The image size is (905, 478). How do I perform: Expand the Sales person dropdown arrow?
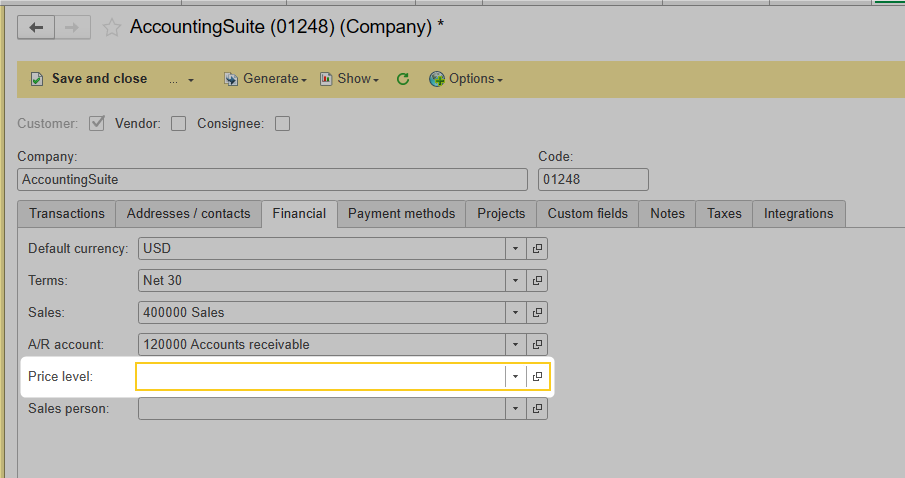(x=515, y=409)
